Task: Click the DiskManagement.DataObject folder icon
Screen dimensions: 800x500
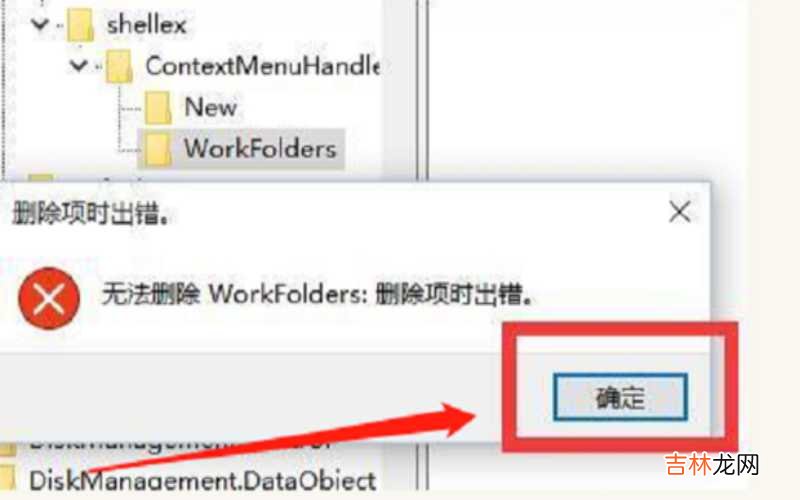Action: [8, 480]
